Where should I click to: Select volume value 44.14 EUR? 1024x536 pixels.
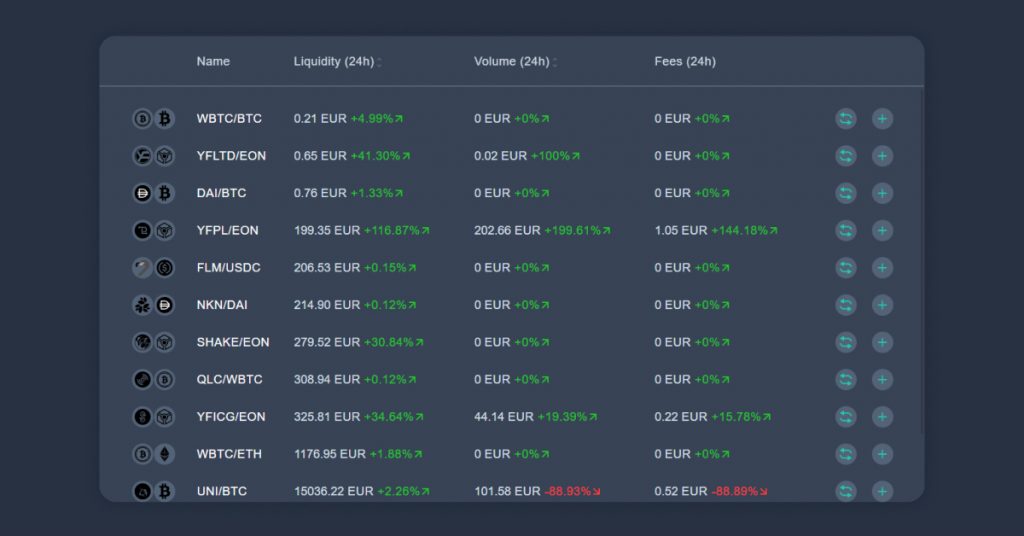504,417
